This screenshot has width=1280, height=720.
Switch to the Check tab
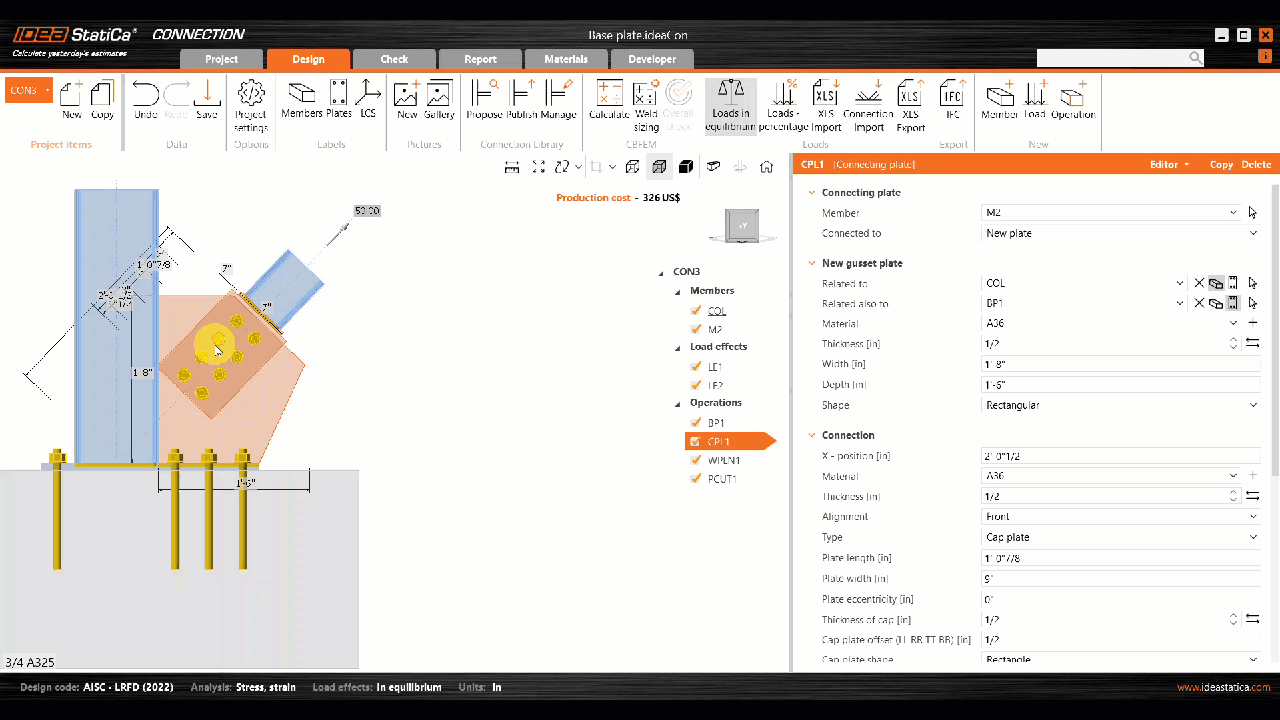click(x=393, y=58)
